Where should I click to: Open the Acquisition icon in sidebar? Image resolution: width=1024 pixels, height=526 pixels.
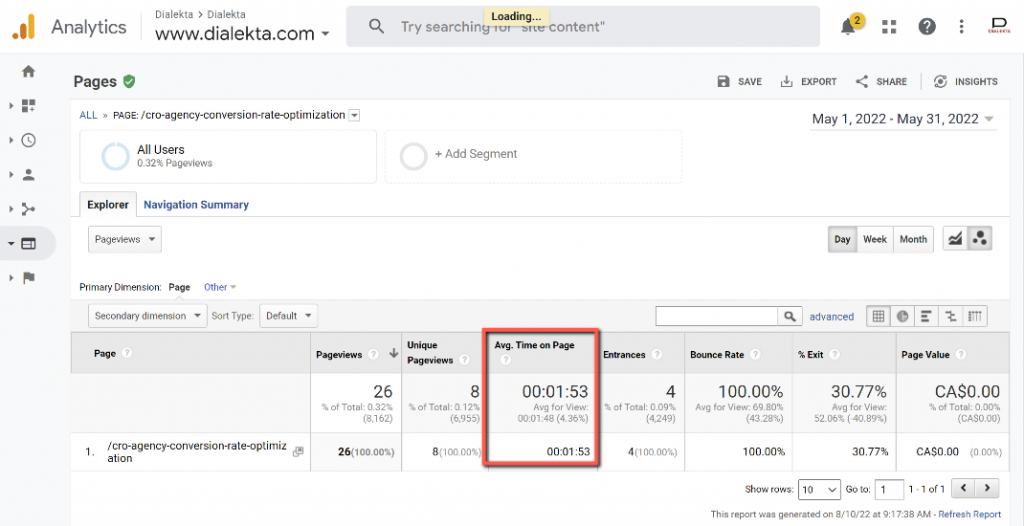click(28, 209)
